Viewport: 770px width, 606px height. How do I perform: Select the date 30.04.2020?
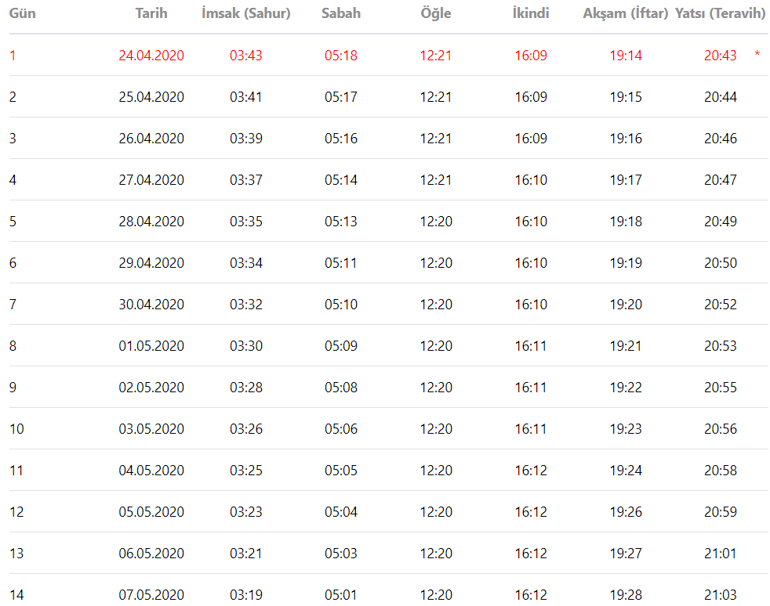click(x=151, y=305)
